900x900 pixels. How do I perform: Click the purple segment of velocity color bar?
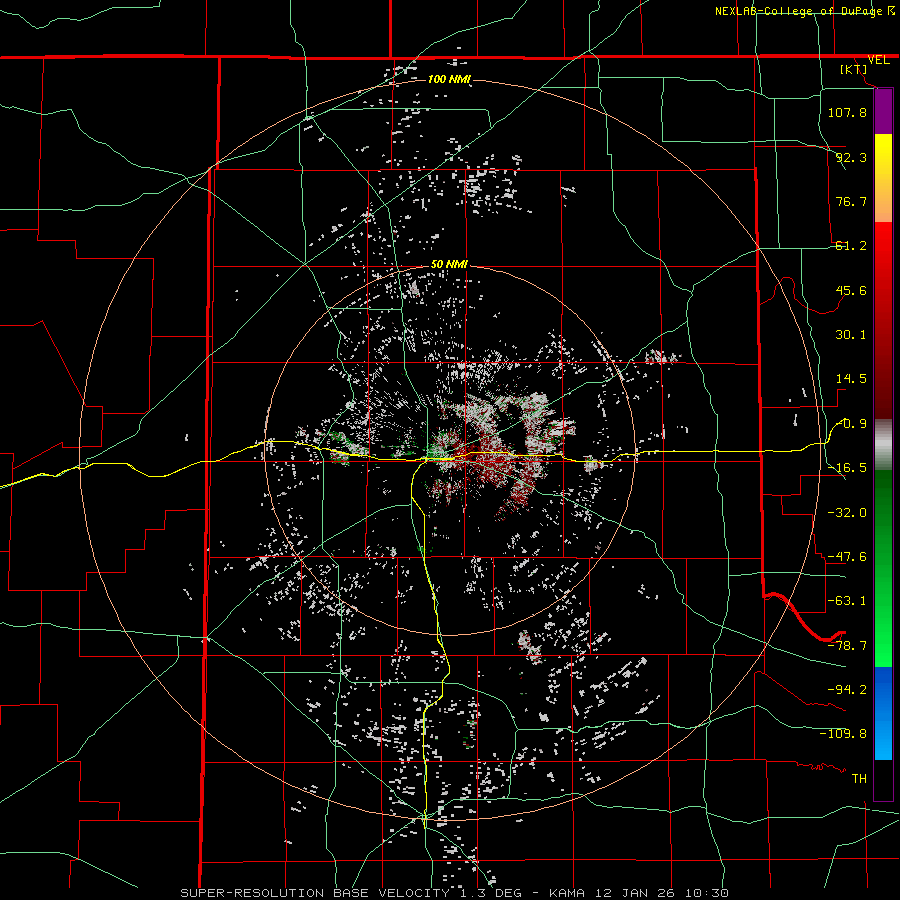tap(883, 111)
